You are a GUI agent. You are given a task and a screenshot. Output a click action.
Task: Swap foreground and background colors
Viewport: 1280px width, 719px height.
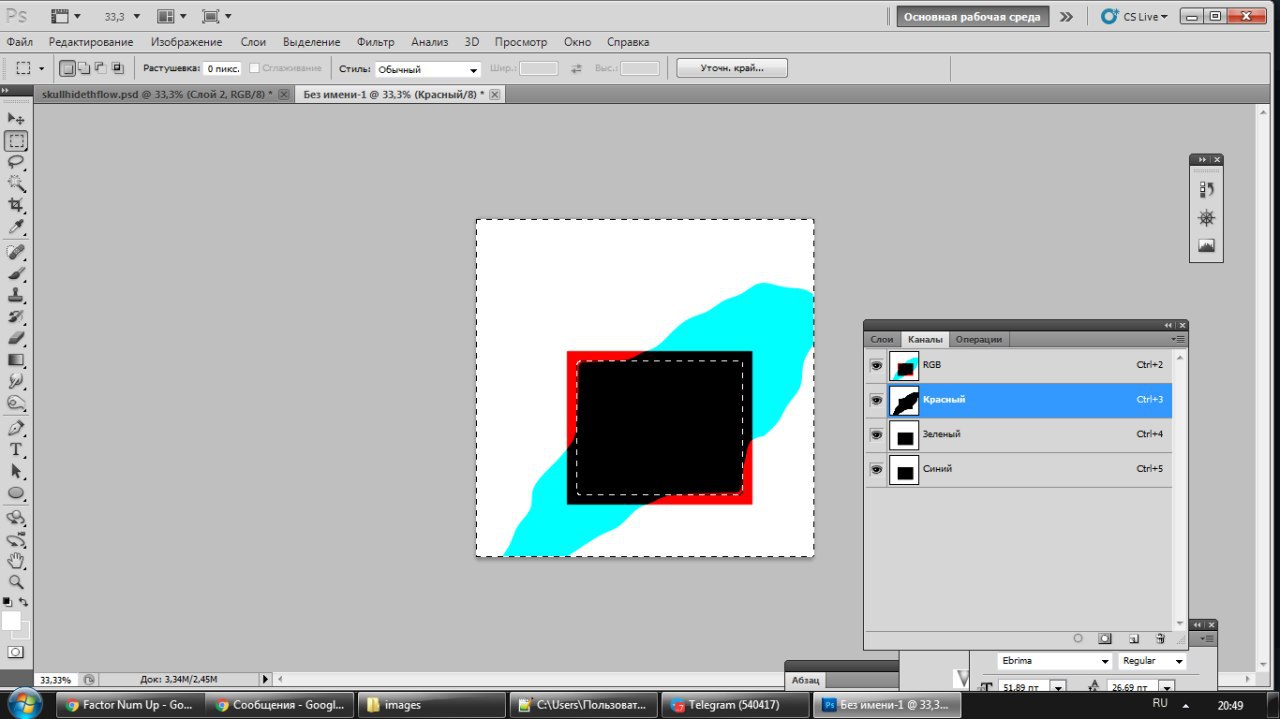(24, 602)
